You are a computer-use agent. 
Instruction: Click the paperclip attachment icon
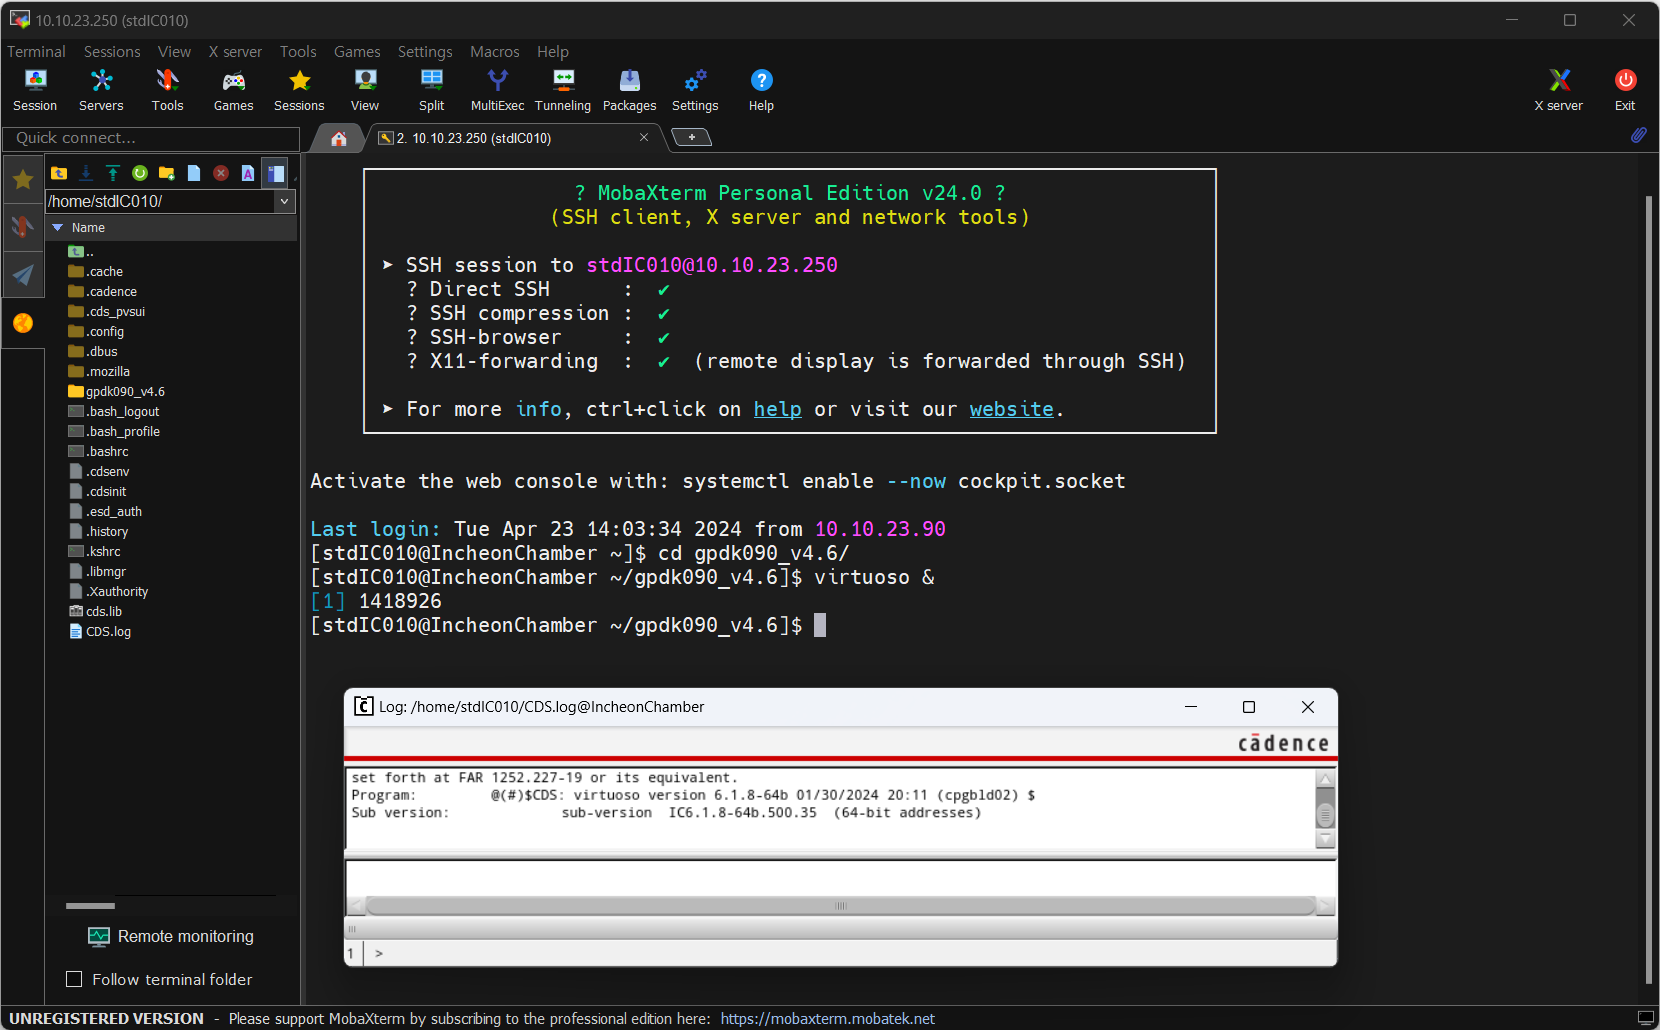[1638, 135]
